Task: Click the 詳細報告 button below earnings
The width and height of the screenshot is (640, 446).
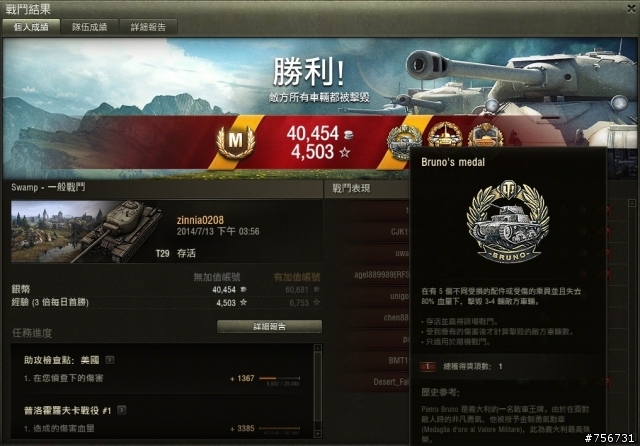Action: pos(269,326)
